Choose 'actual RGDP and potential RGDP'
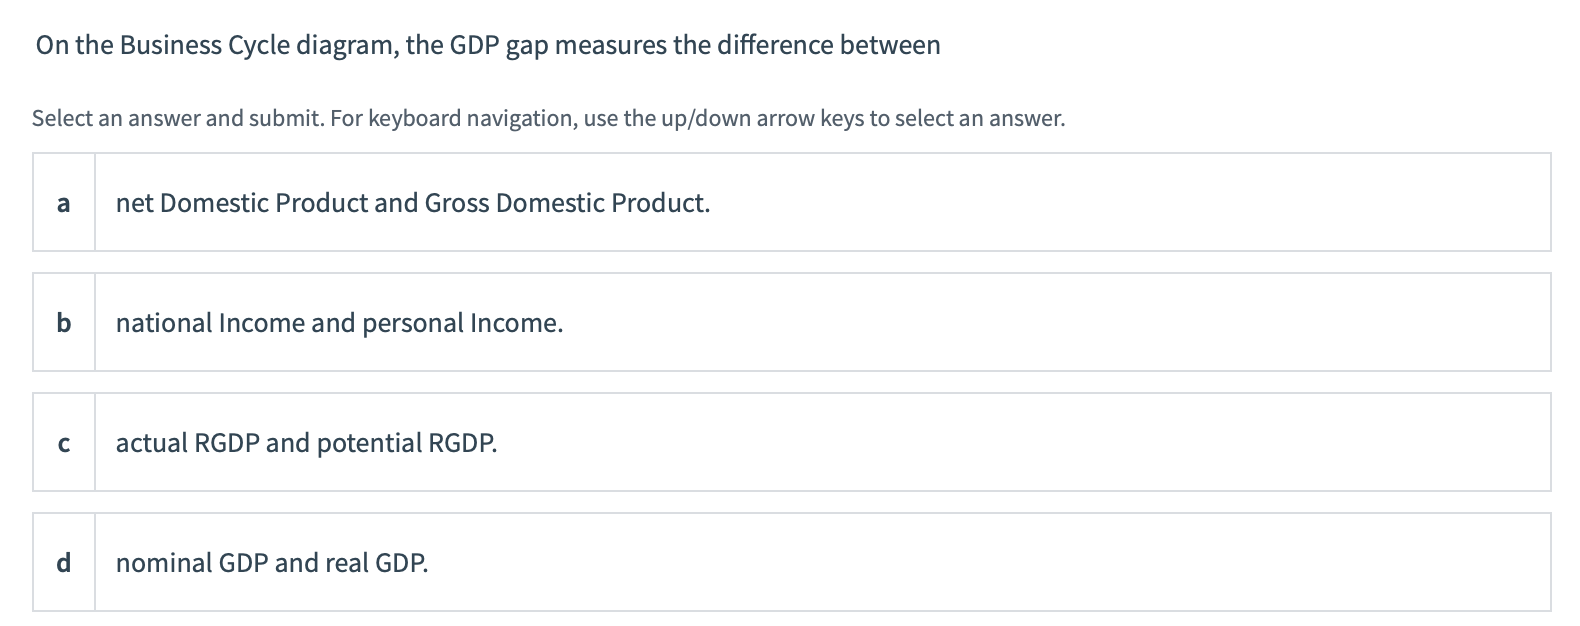1580x626 pixels. tap(305, 442)
